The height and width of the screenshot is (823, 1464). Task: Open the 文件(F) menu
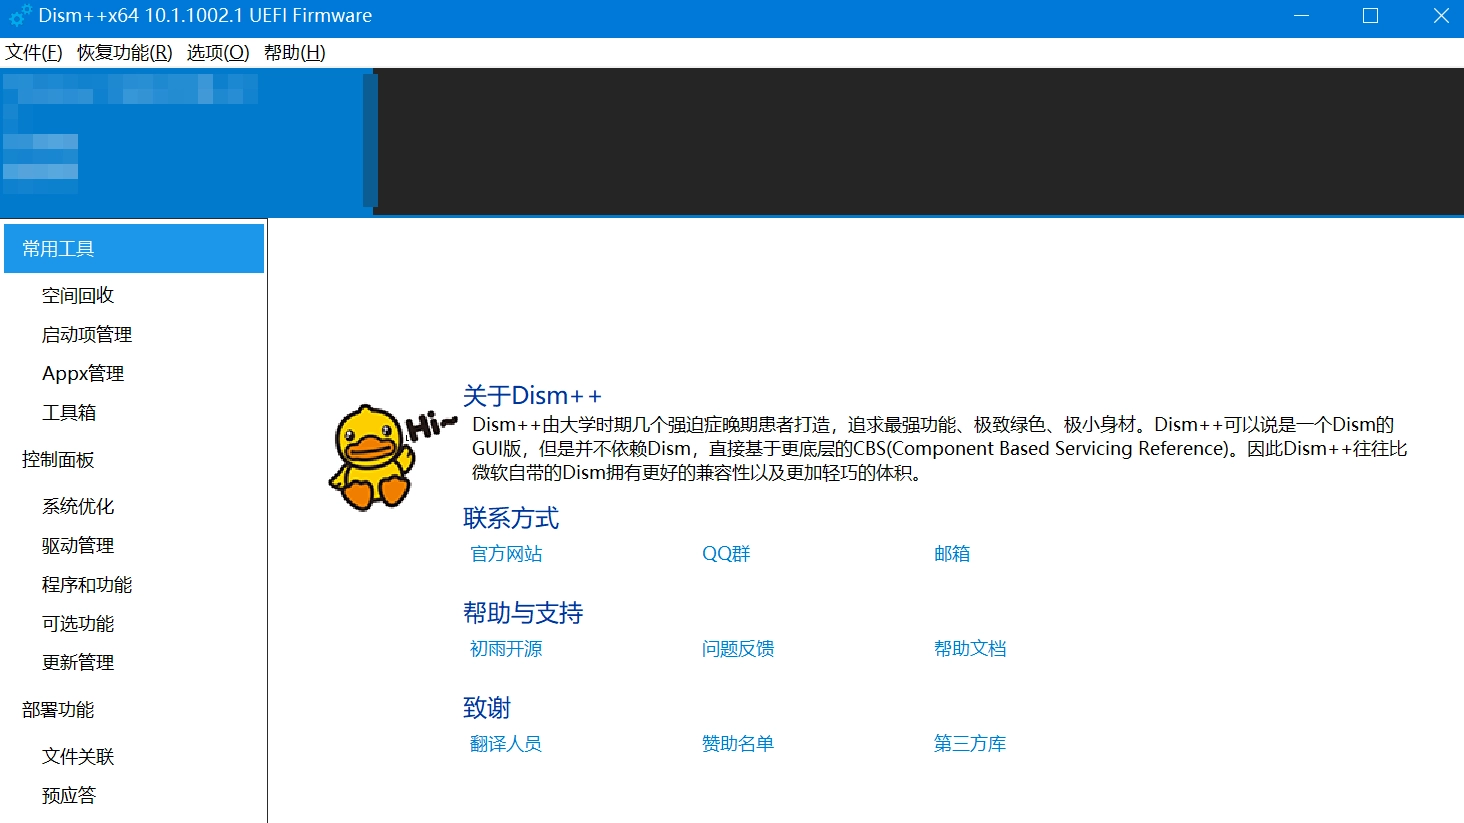[x=34, y=53]
